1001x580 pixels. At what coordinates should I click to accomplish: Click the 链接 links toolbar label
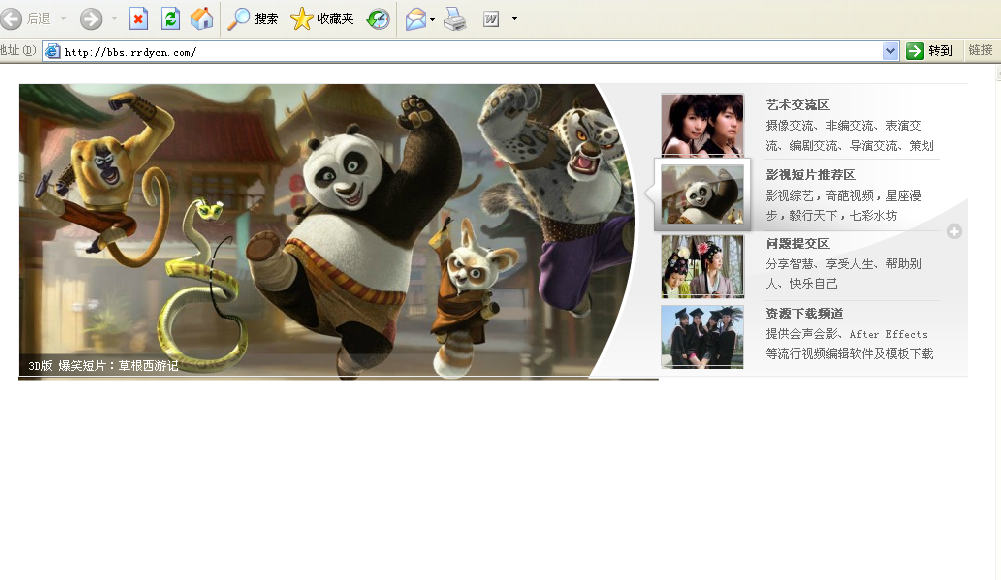pyautogui.click(x=981, y=50)
